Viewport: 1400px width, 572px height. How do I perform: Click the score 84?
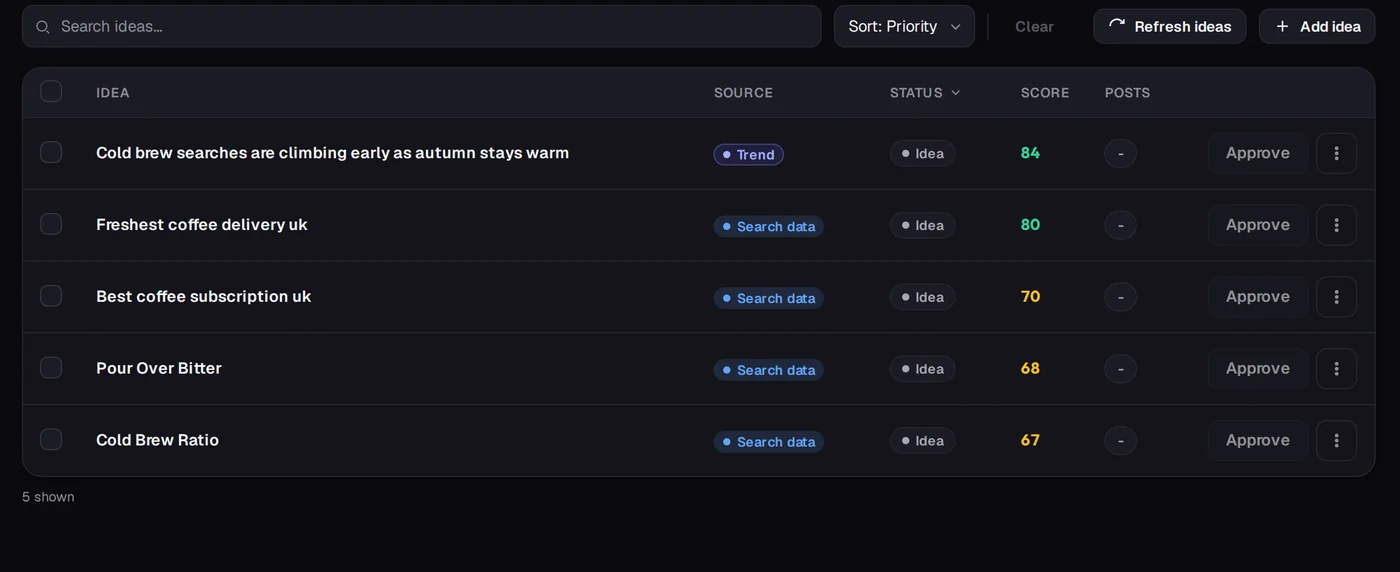[x=1030, y=153]
